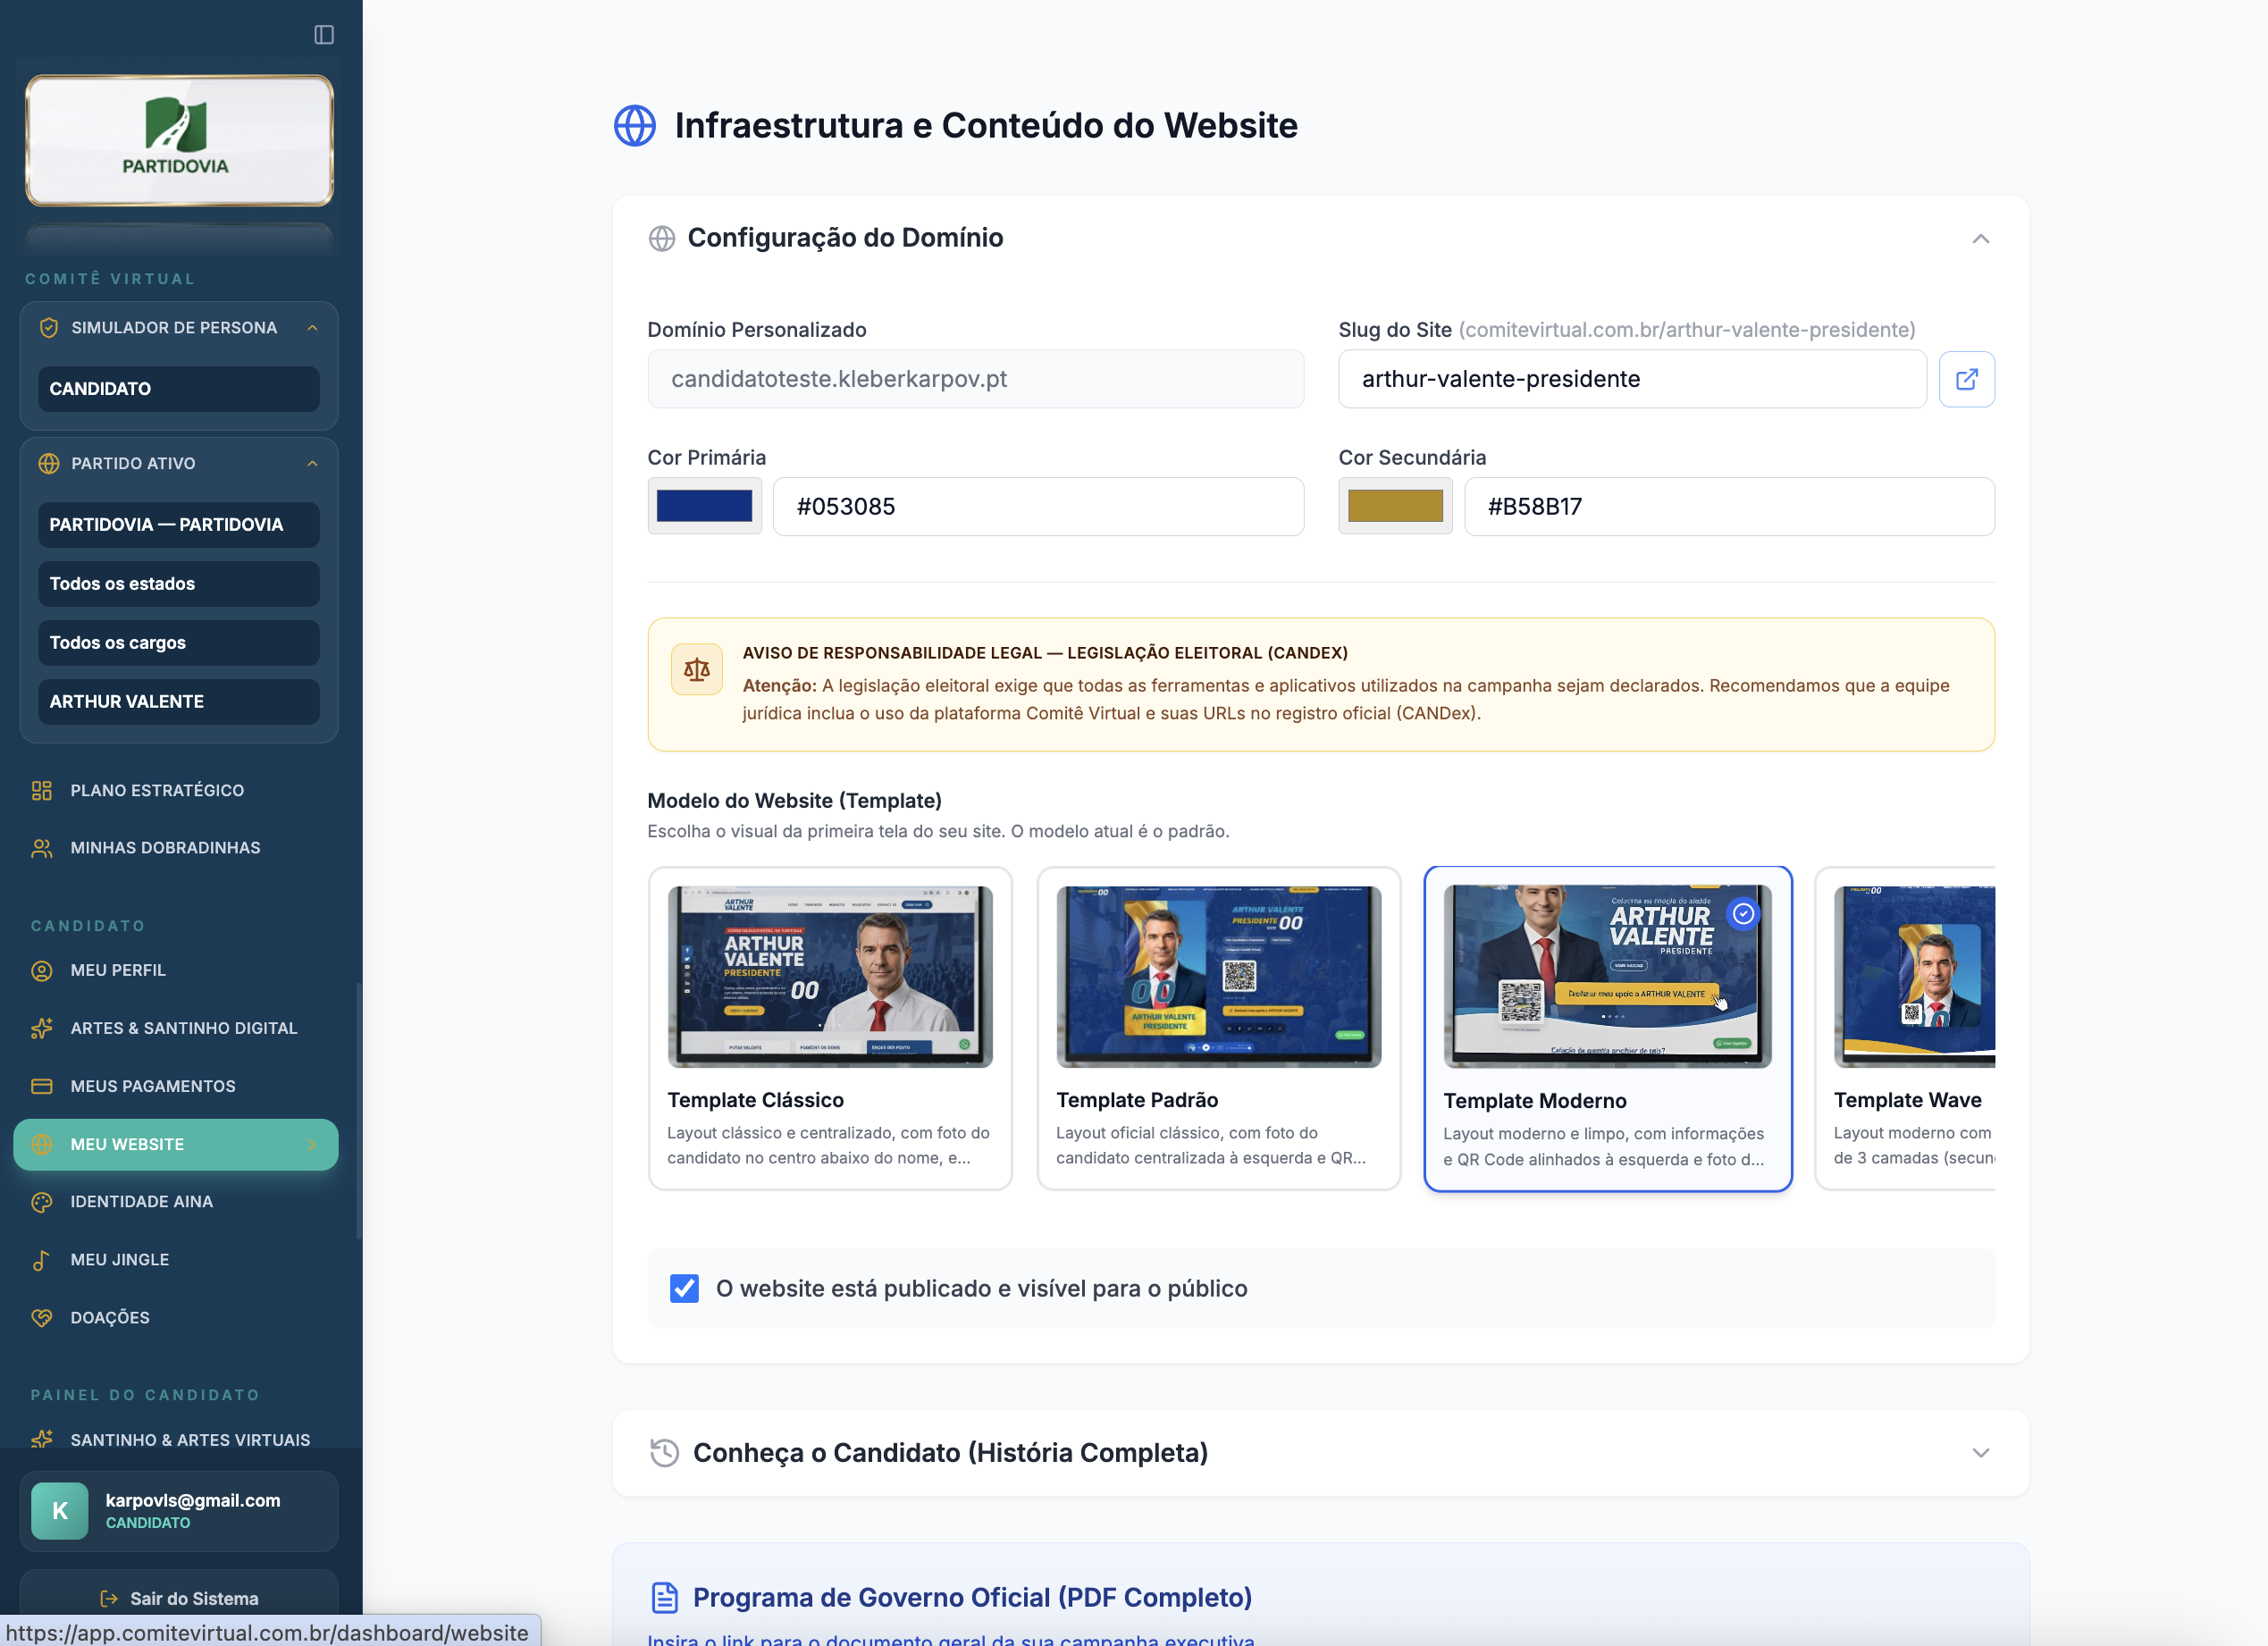Select the ARTHUR VALENTE candidate button
Viewport: 2268px width, 1646px height.
tap(179, 702)
